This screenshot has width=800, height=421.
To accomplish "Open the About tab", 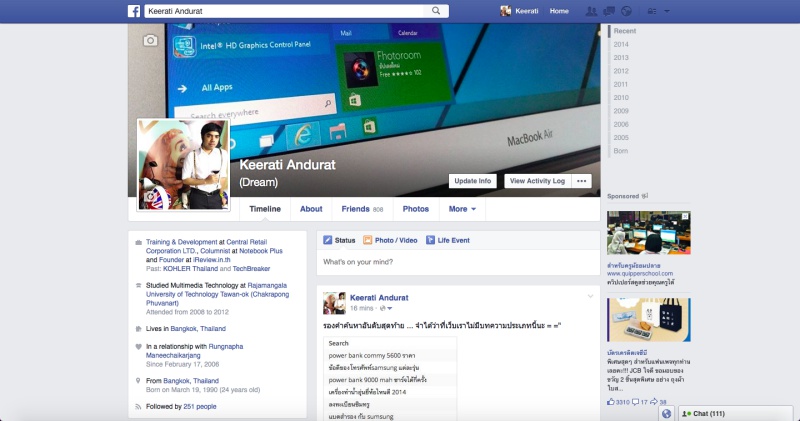I will [x=311, y=209].
